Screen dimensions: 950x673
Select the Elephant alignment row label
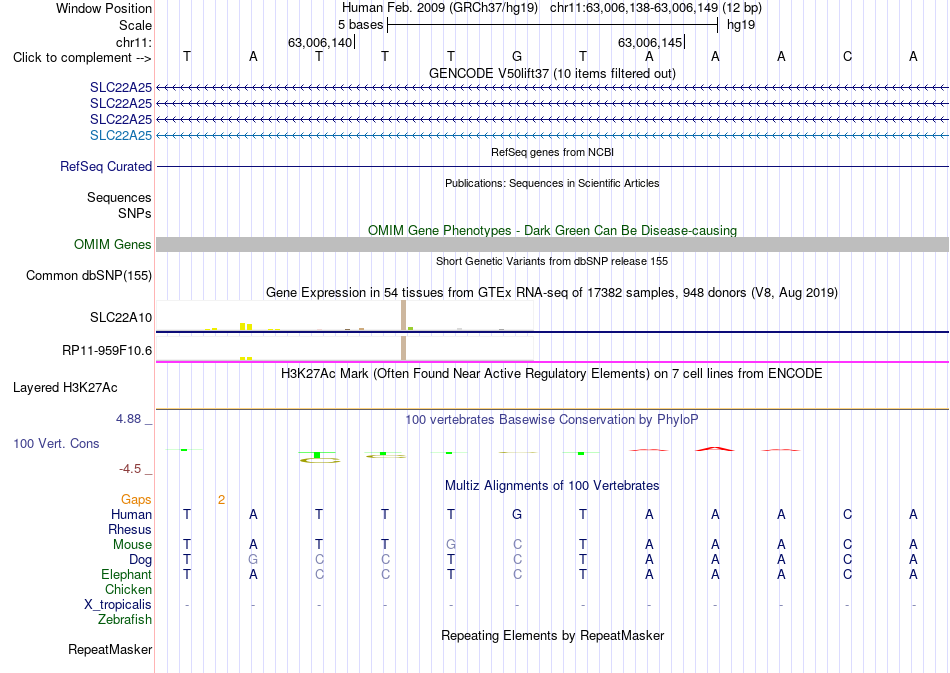[126, 574]
